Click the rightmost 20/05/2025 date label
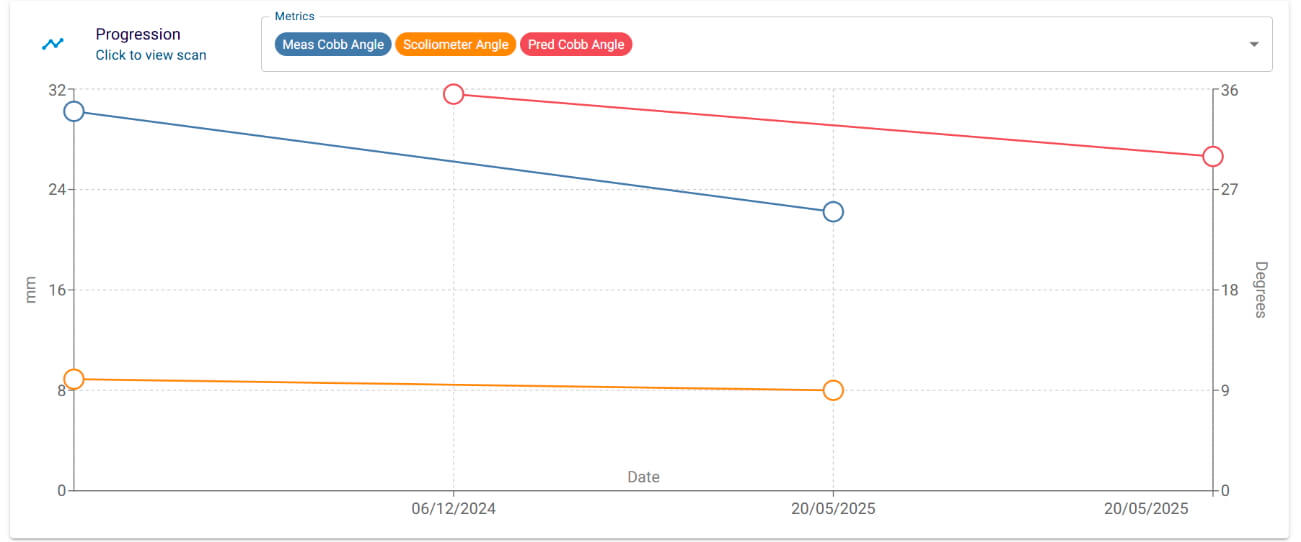This screenshot has width=1301, height=542. (1146, 509)
